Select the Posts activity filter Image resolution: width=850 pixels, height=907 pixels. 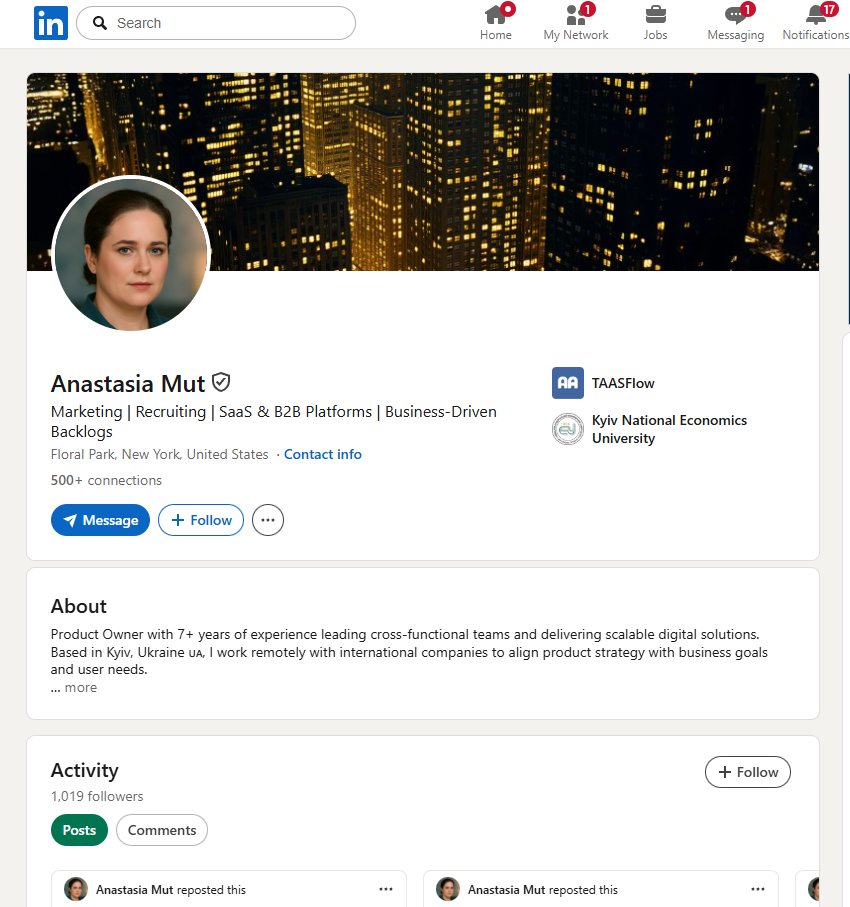[79, 830]
